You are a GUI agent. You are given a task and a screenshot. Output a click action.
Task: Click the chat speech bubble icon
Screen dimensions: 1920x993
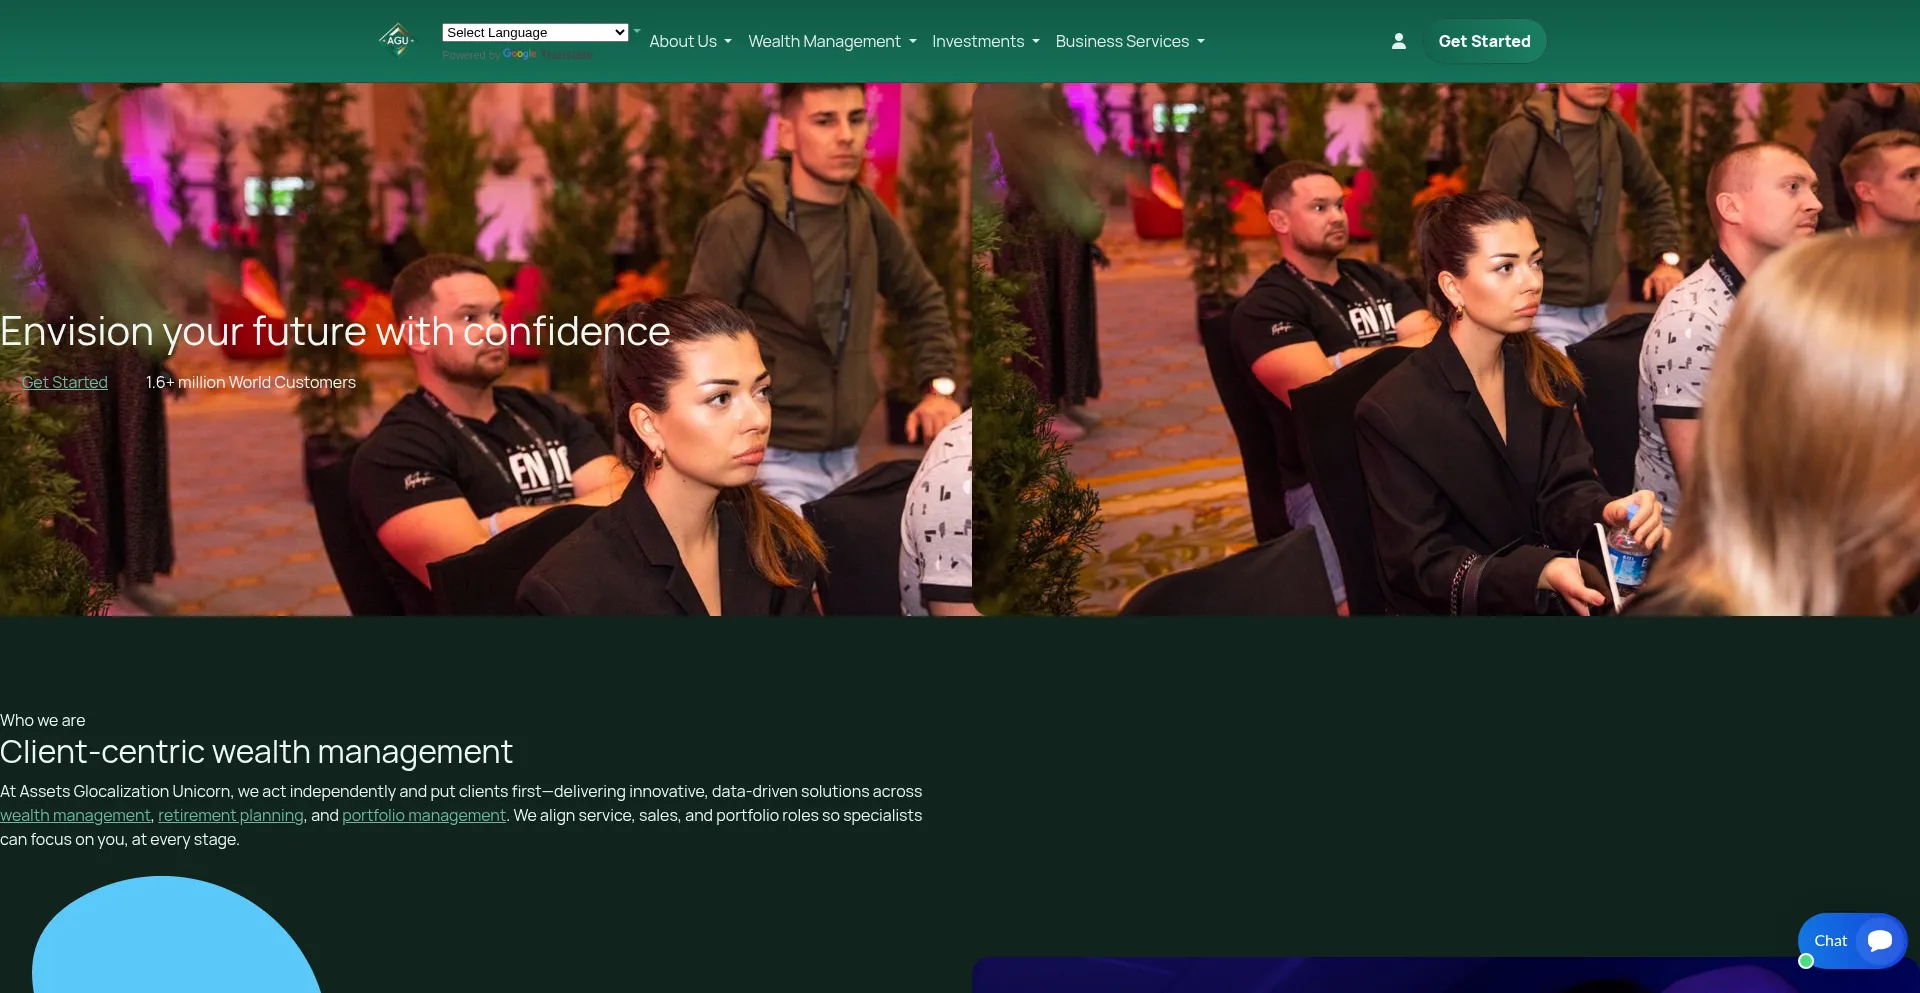[x=1879, y=941]
